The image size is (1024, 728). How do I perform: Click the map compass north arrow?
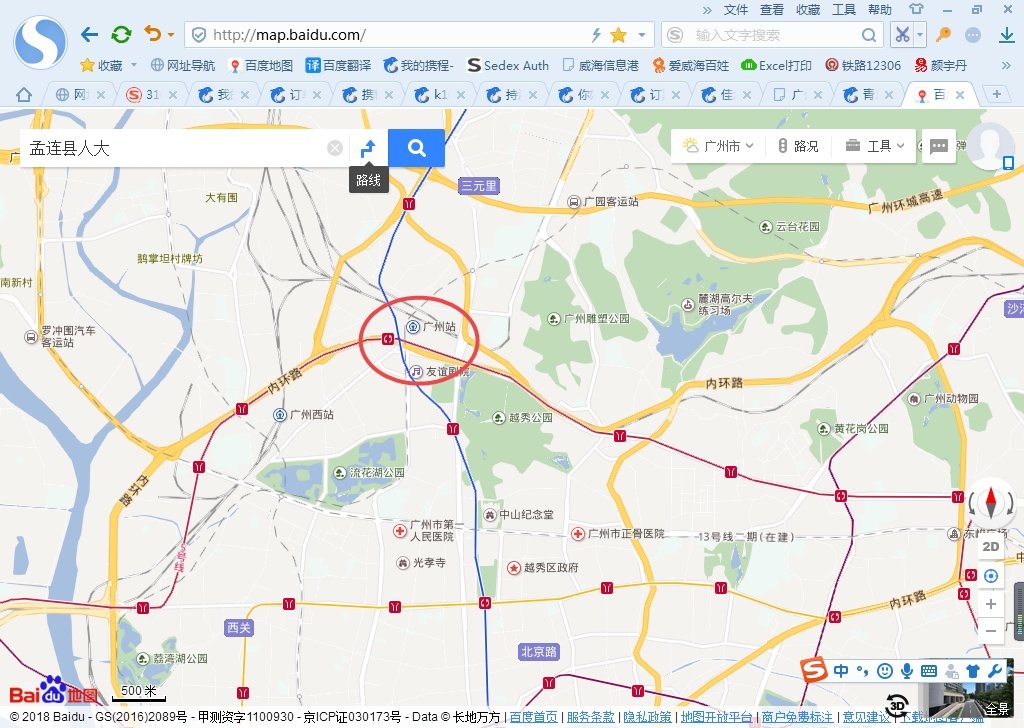tap(991, 502)
